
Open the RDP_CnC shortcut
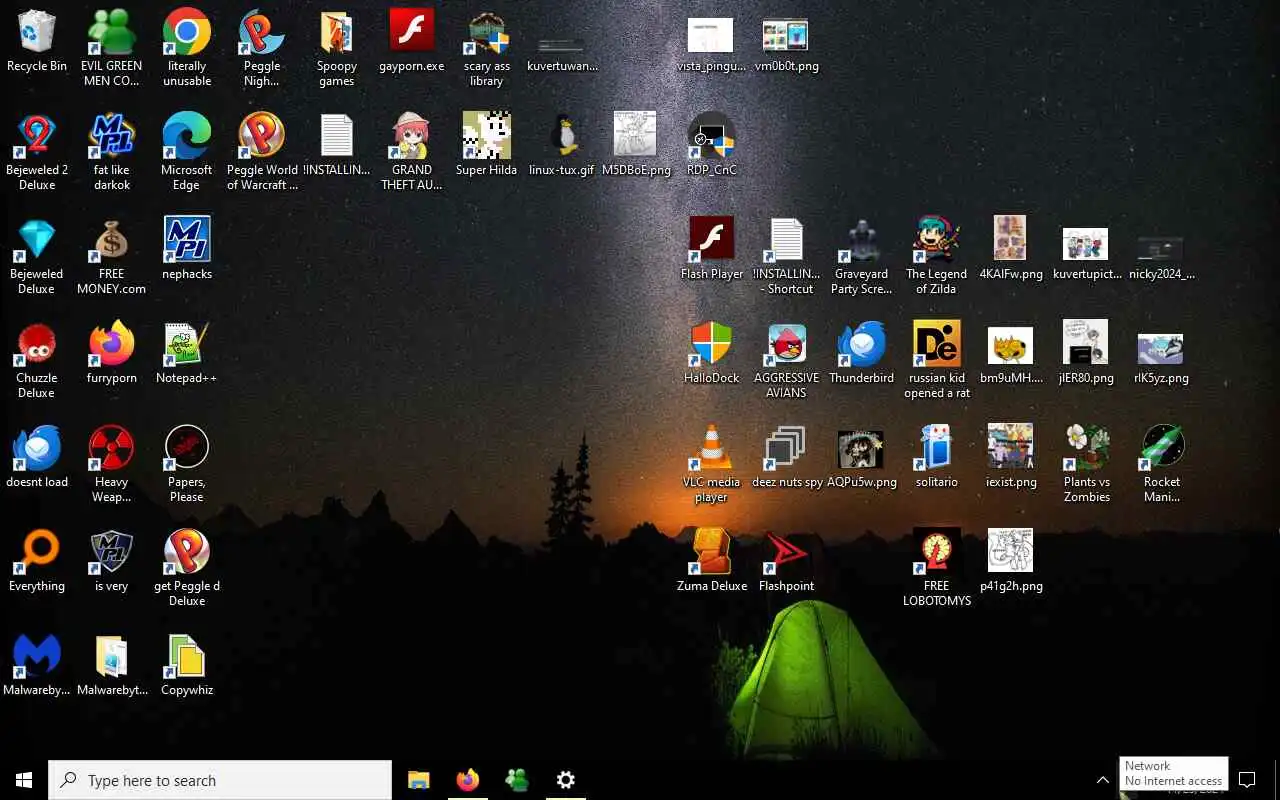pyautogui.click(x=712, y=144)
